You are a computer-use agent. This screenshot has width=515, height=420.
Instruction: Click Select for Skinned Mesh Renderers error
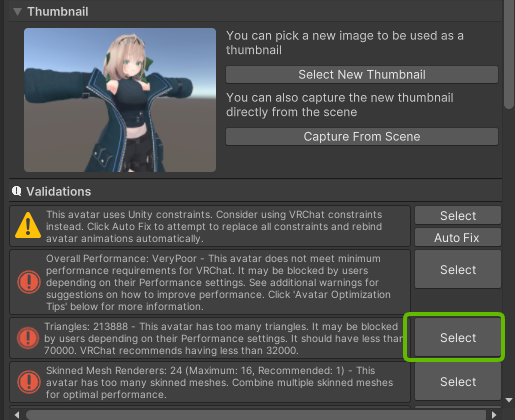(x=458, y=381)
